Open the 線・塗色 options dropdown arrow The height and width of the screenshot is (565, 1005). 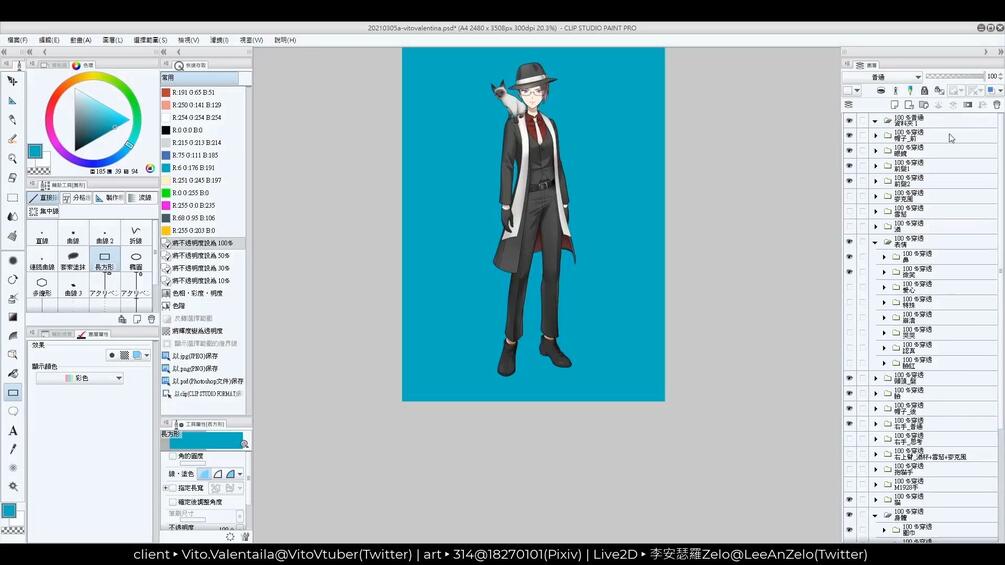[x=240, y=474]
